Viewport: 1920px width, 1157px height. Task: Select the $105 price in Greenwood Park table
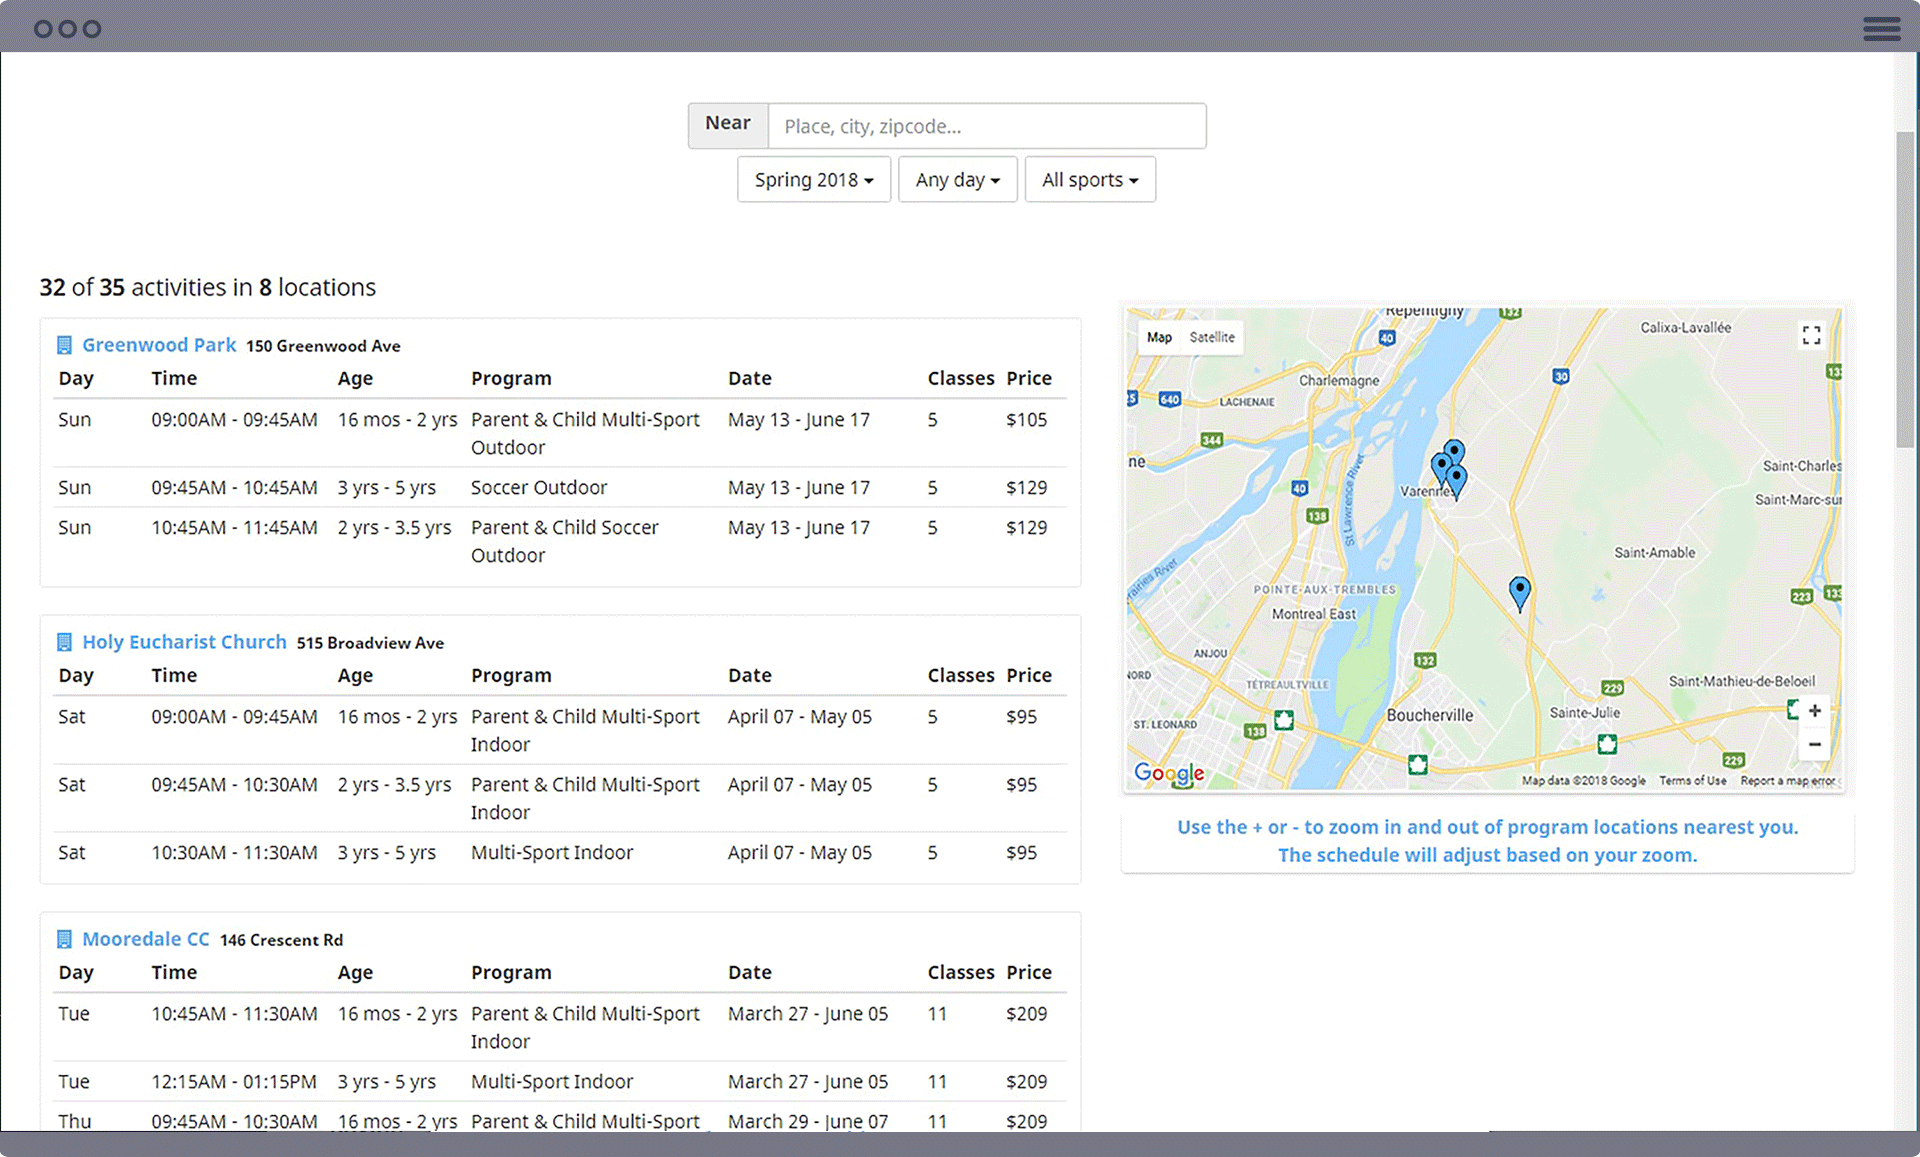coord(1026,420)
